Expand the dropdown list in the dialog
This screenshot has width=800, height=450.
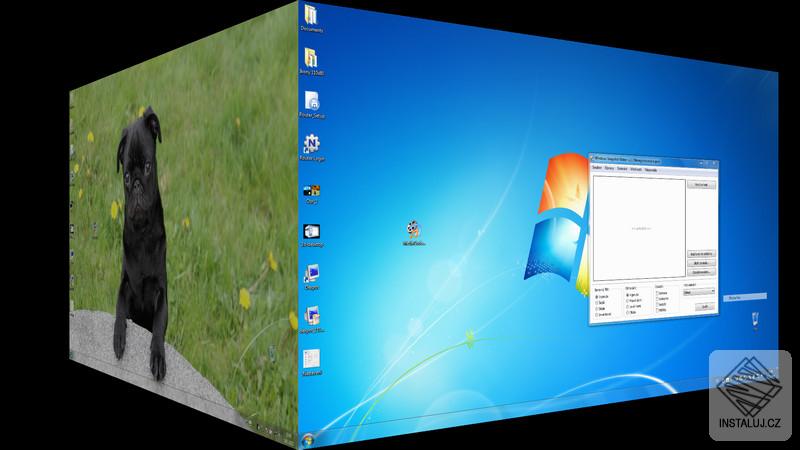tap(699, 292)
